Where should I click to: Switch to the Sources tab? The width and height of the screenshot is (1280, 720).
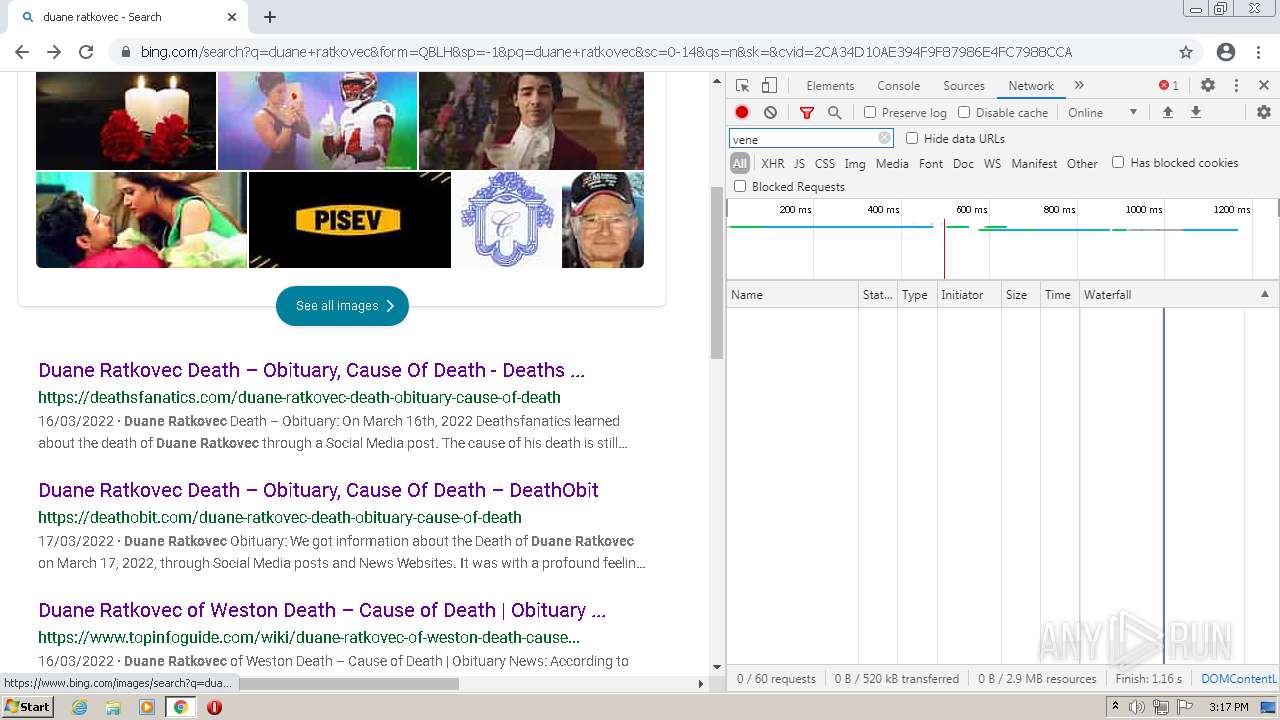pyautogui.click(x=964, y=86)
